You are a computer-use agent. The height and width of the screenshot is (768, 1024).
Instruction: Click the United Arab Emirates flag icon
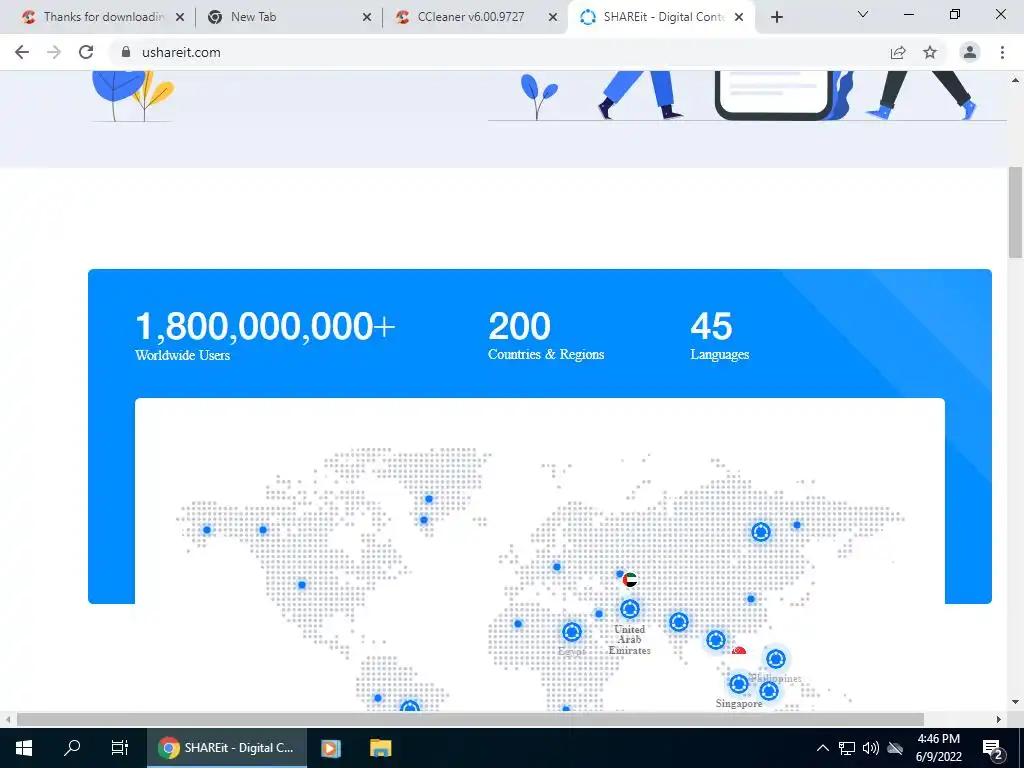pyautogui.click(x=630, y=579)
